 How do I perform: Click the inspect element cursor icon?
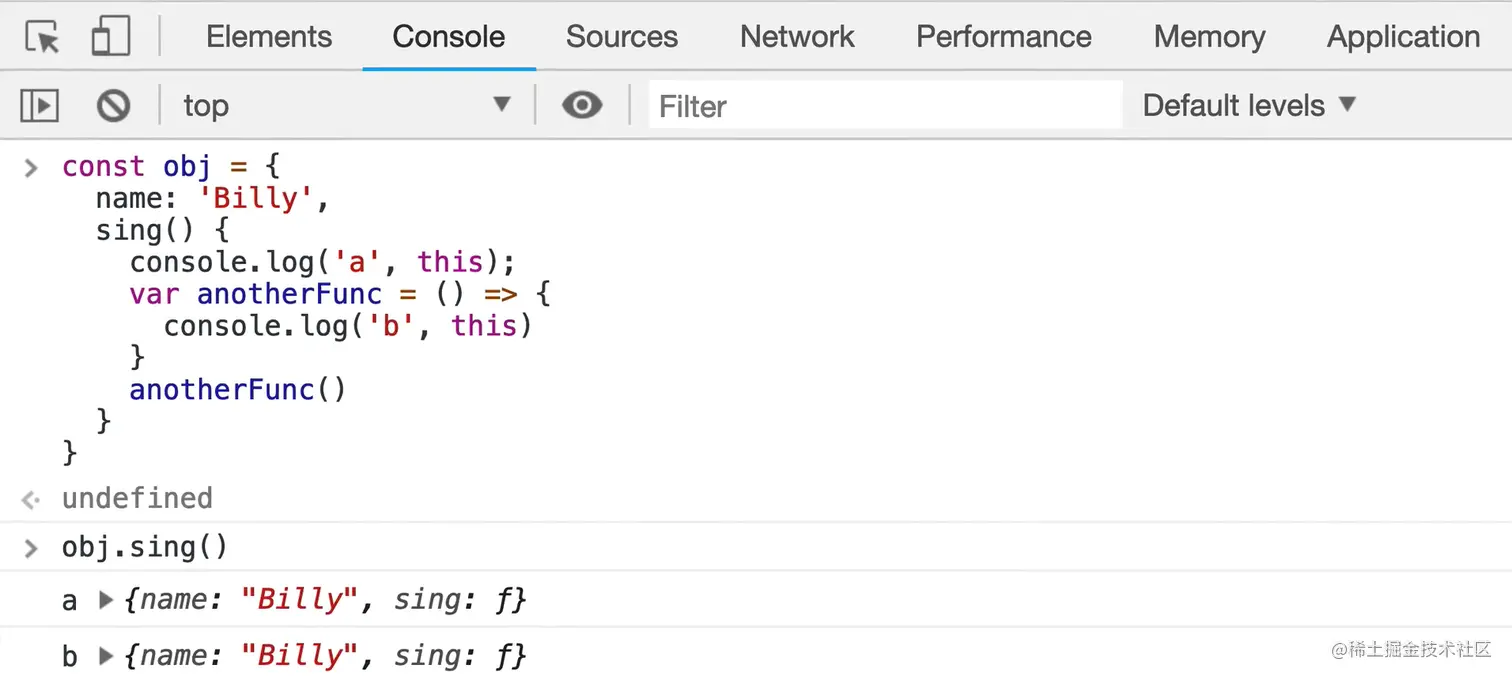click(42, 37)
